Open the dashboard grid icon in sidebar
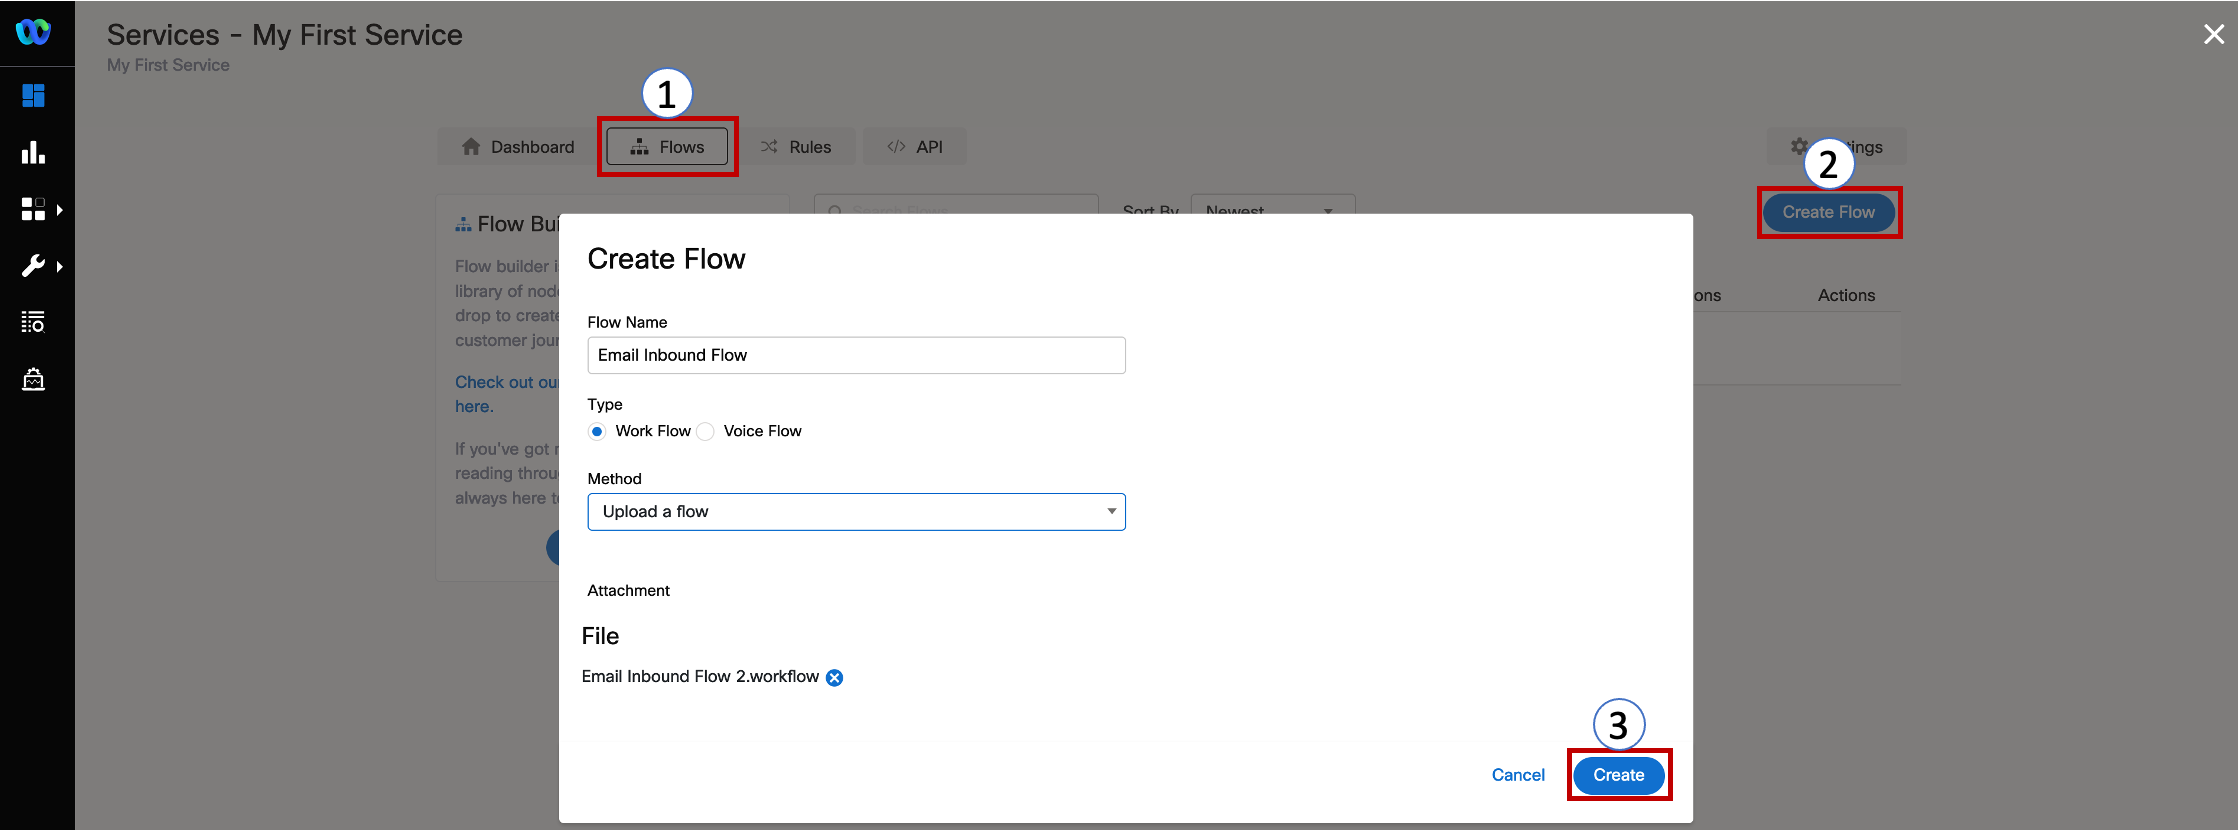This screenshot has width=2238, height=830. 33,95
